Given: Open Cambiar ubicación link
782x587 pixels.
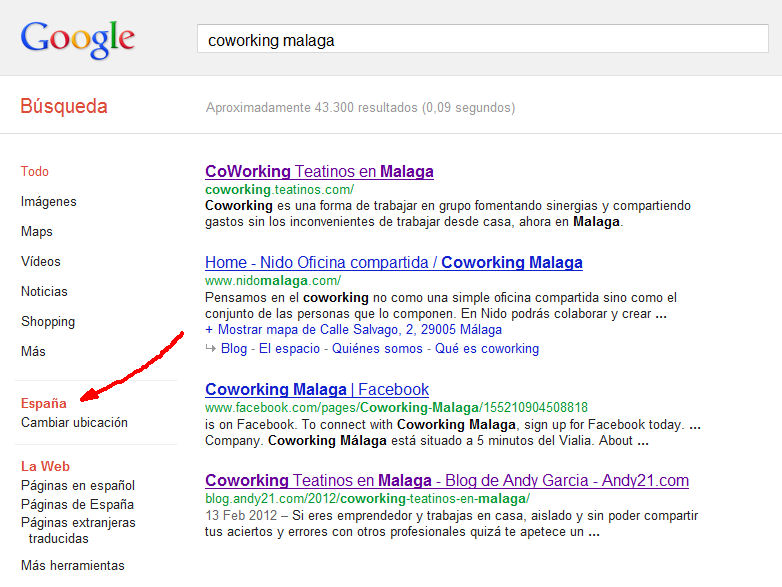Looking at the screenshot, I should 74,422.
